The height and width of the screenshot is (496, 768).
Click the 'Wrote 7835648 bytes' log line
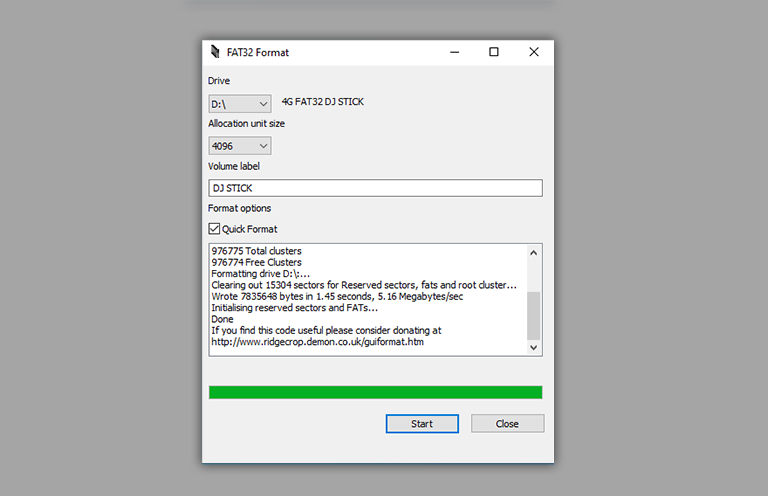point(337,296)
